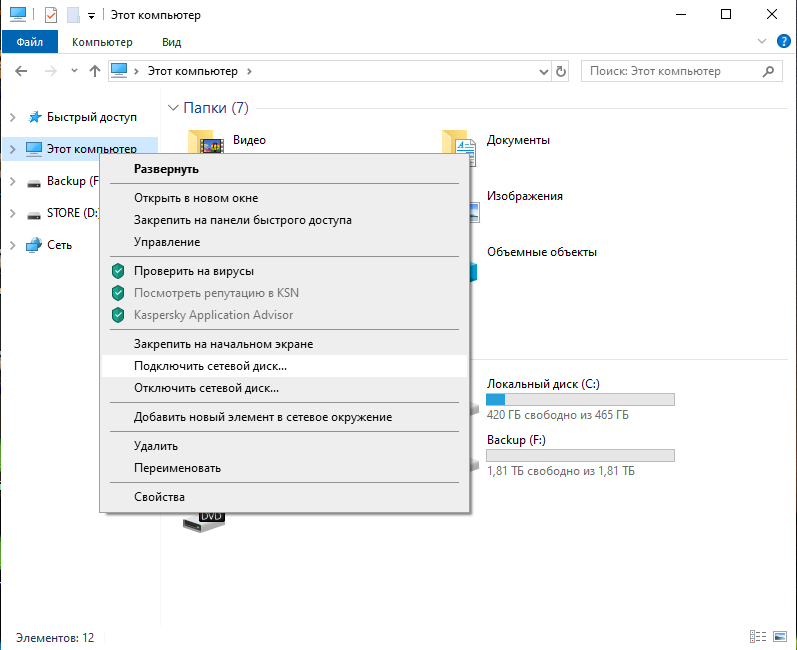Click the Kaspersky shield beside Проверить на вирусы

point(118,271)
